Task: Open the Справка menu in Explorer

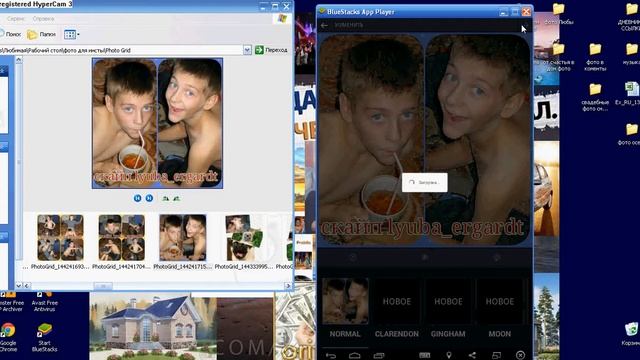Action: [43, 19]
